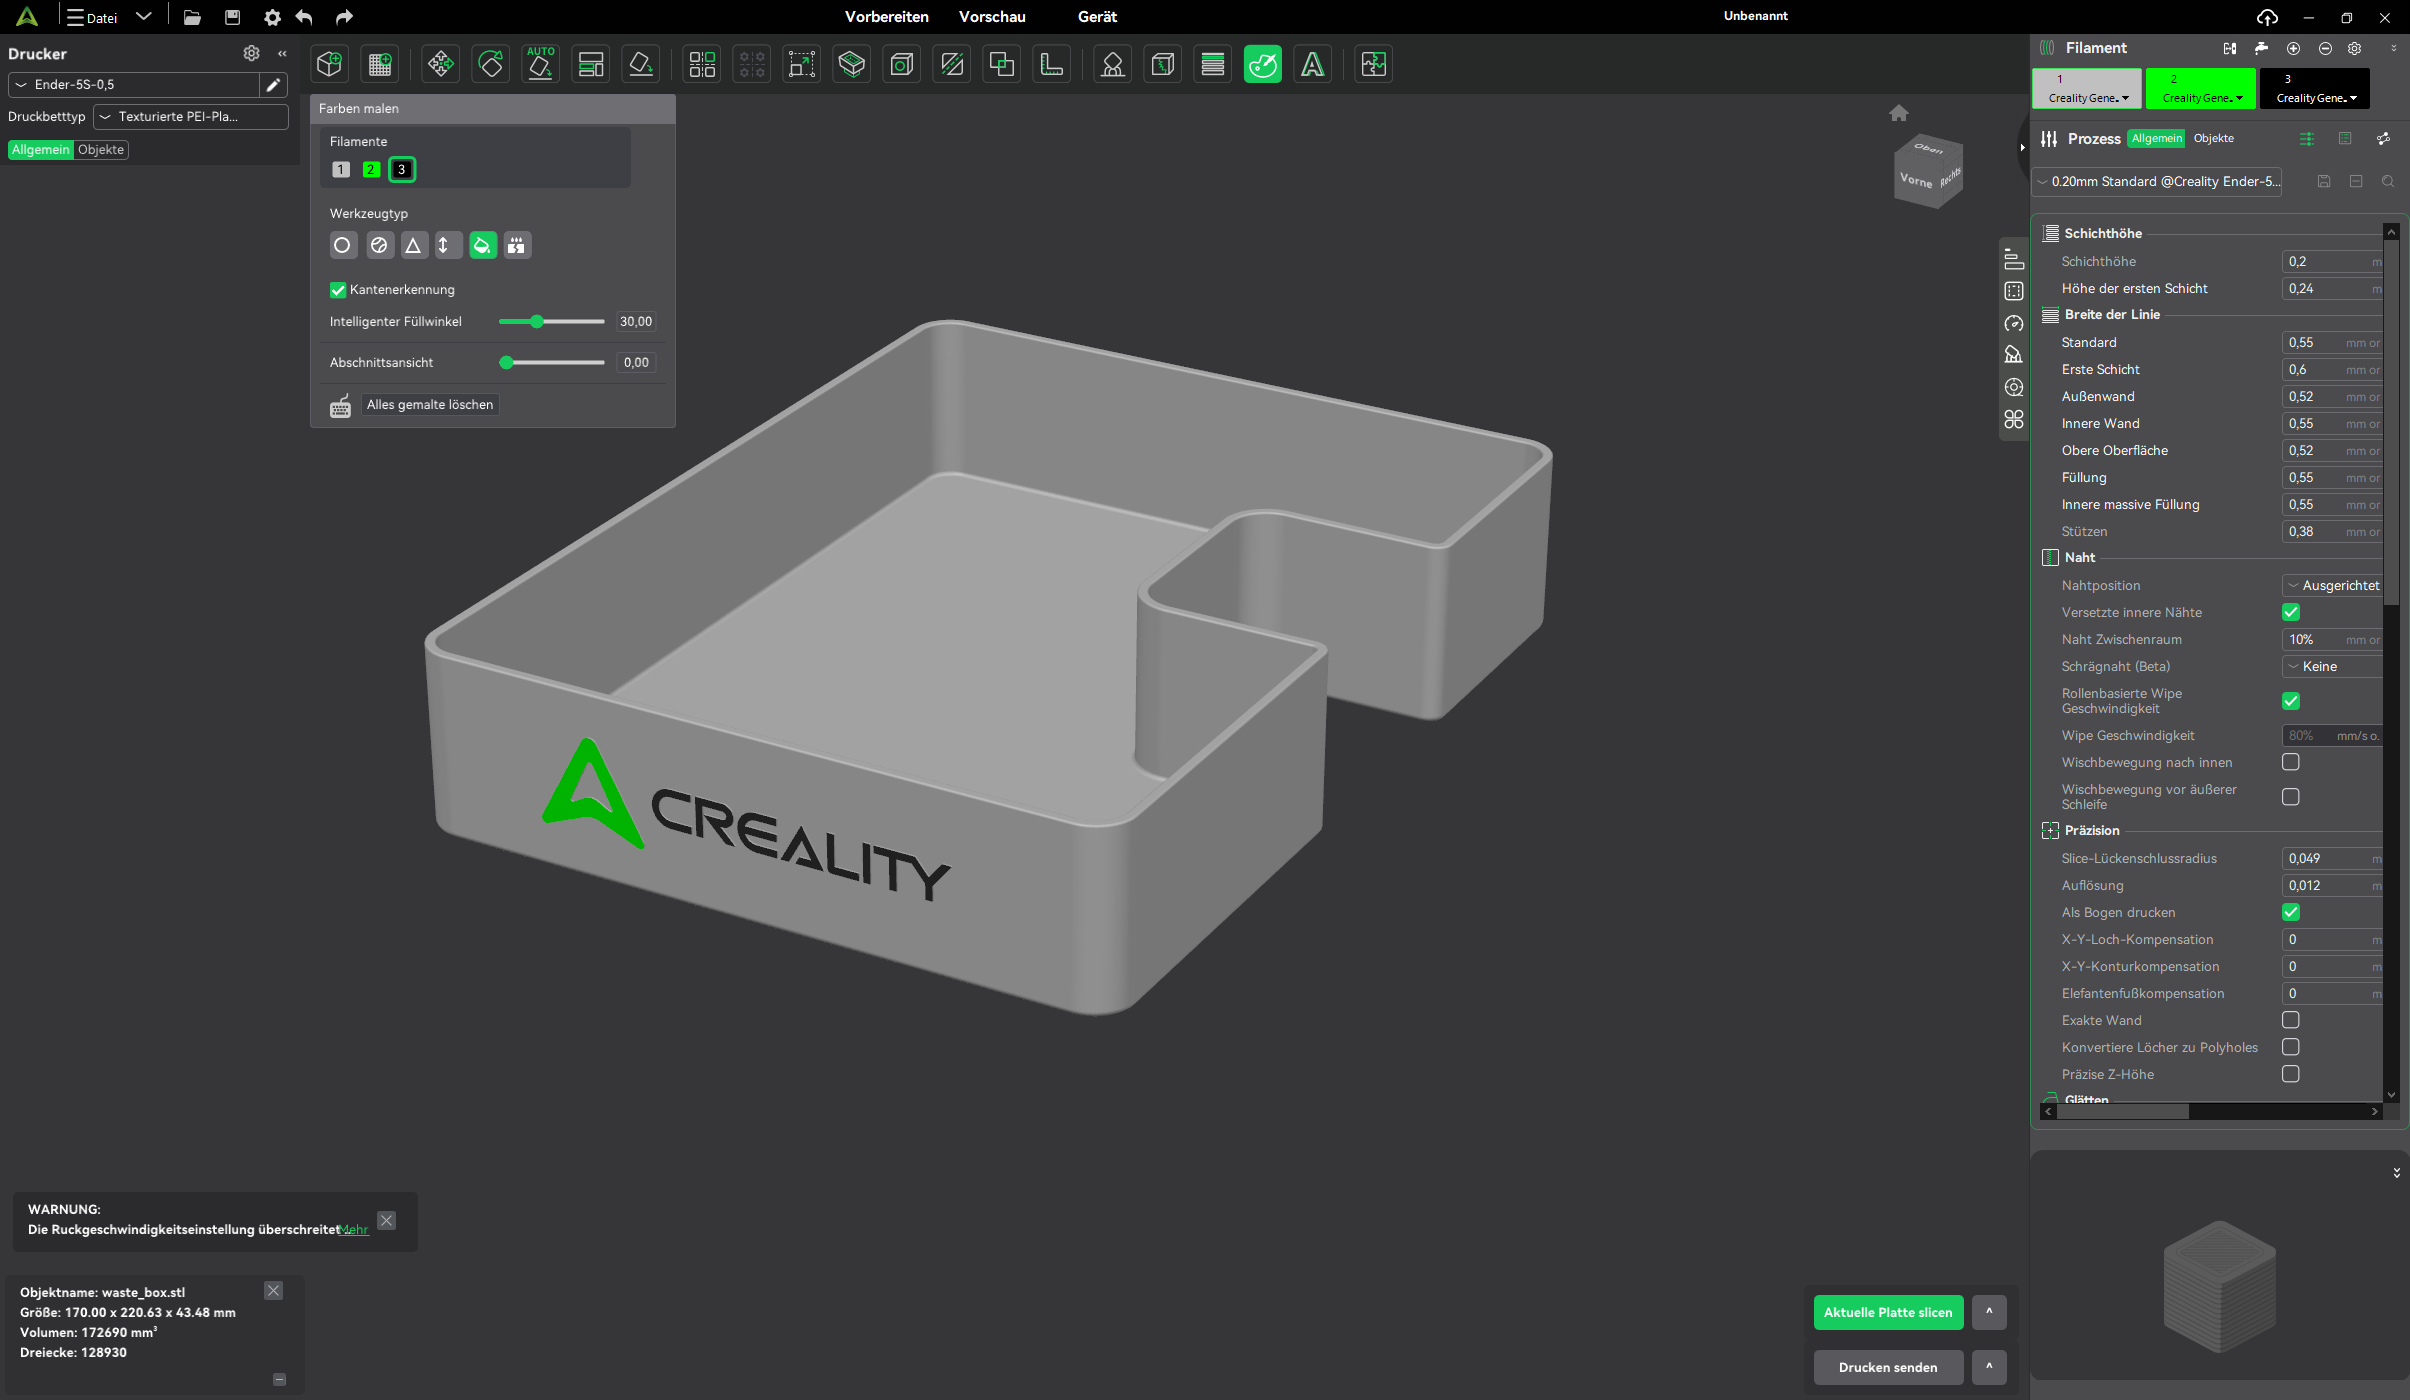
Task: Click the home view icon
Action: 1898,113
